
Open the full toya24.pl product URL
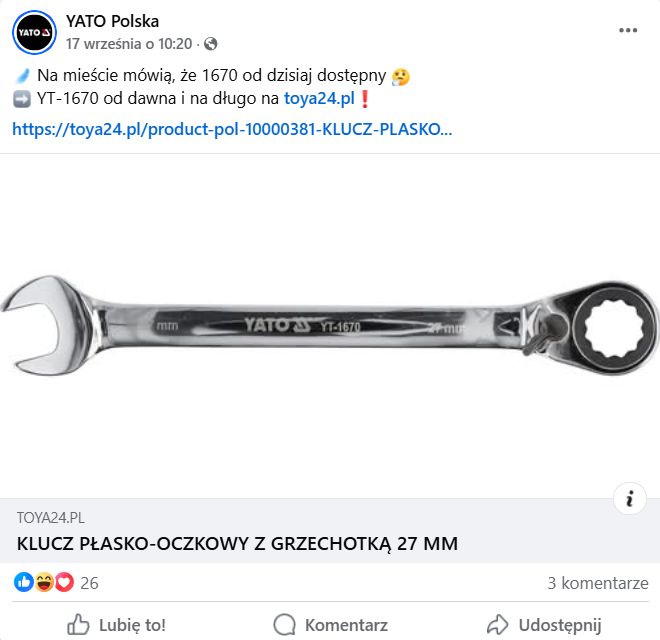pos(232,129)
